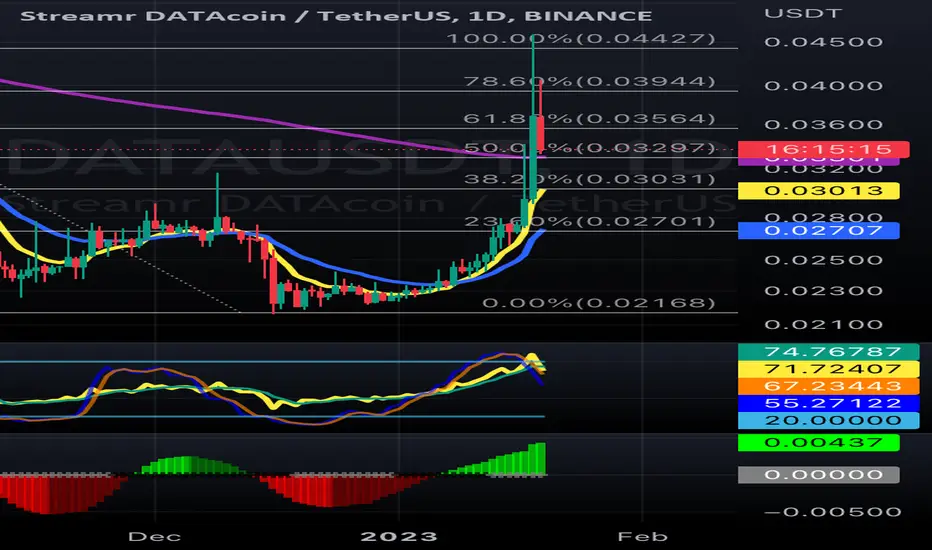Click the yellow price tag 0.03013
The image size is (932, 550).
coord(818,191)
